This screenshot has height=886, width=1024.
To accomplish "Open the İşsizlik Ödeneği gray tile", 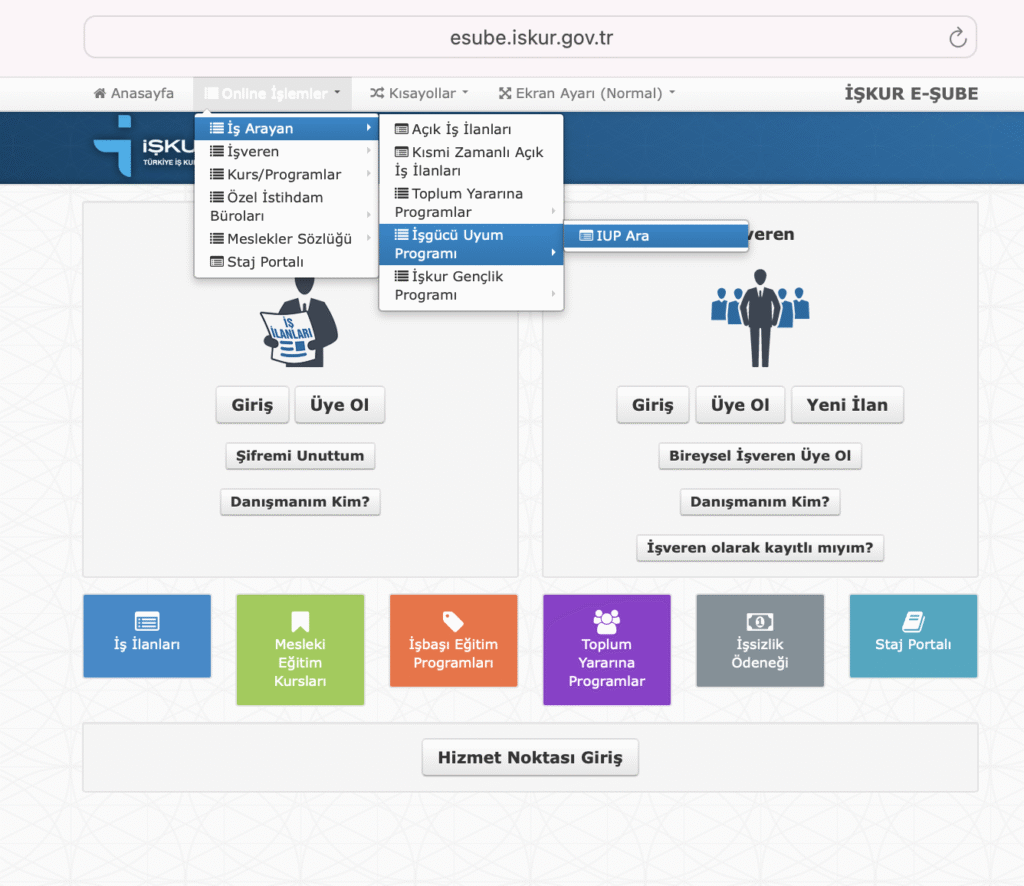I will 760,641.
